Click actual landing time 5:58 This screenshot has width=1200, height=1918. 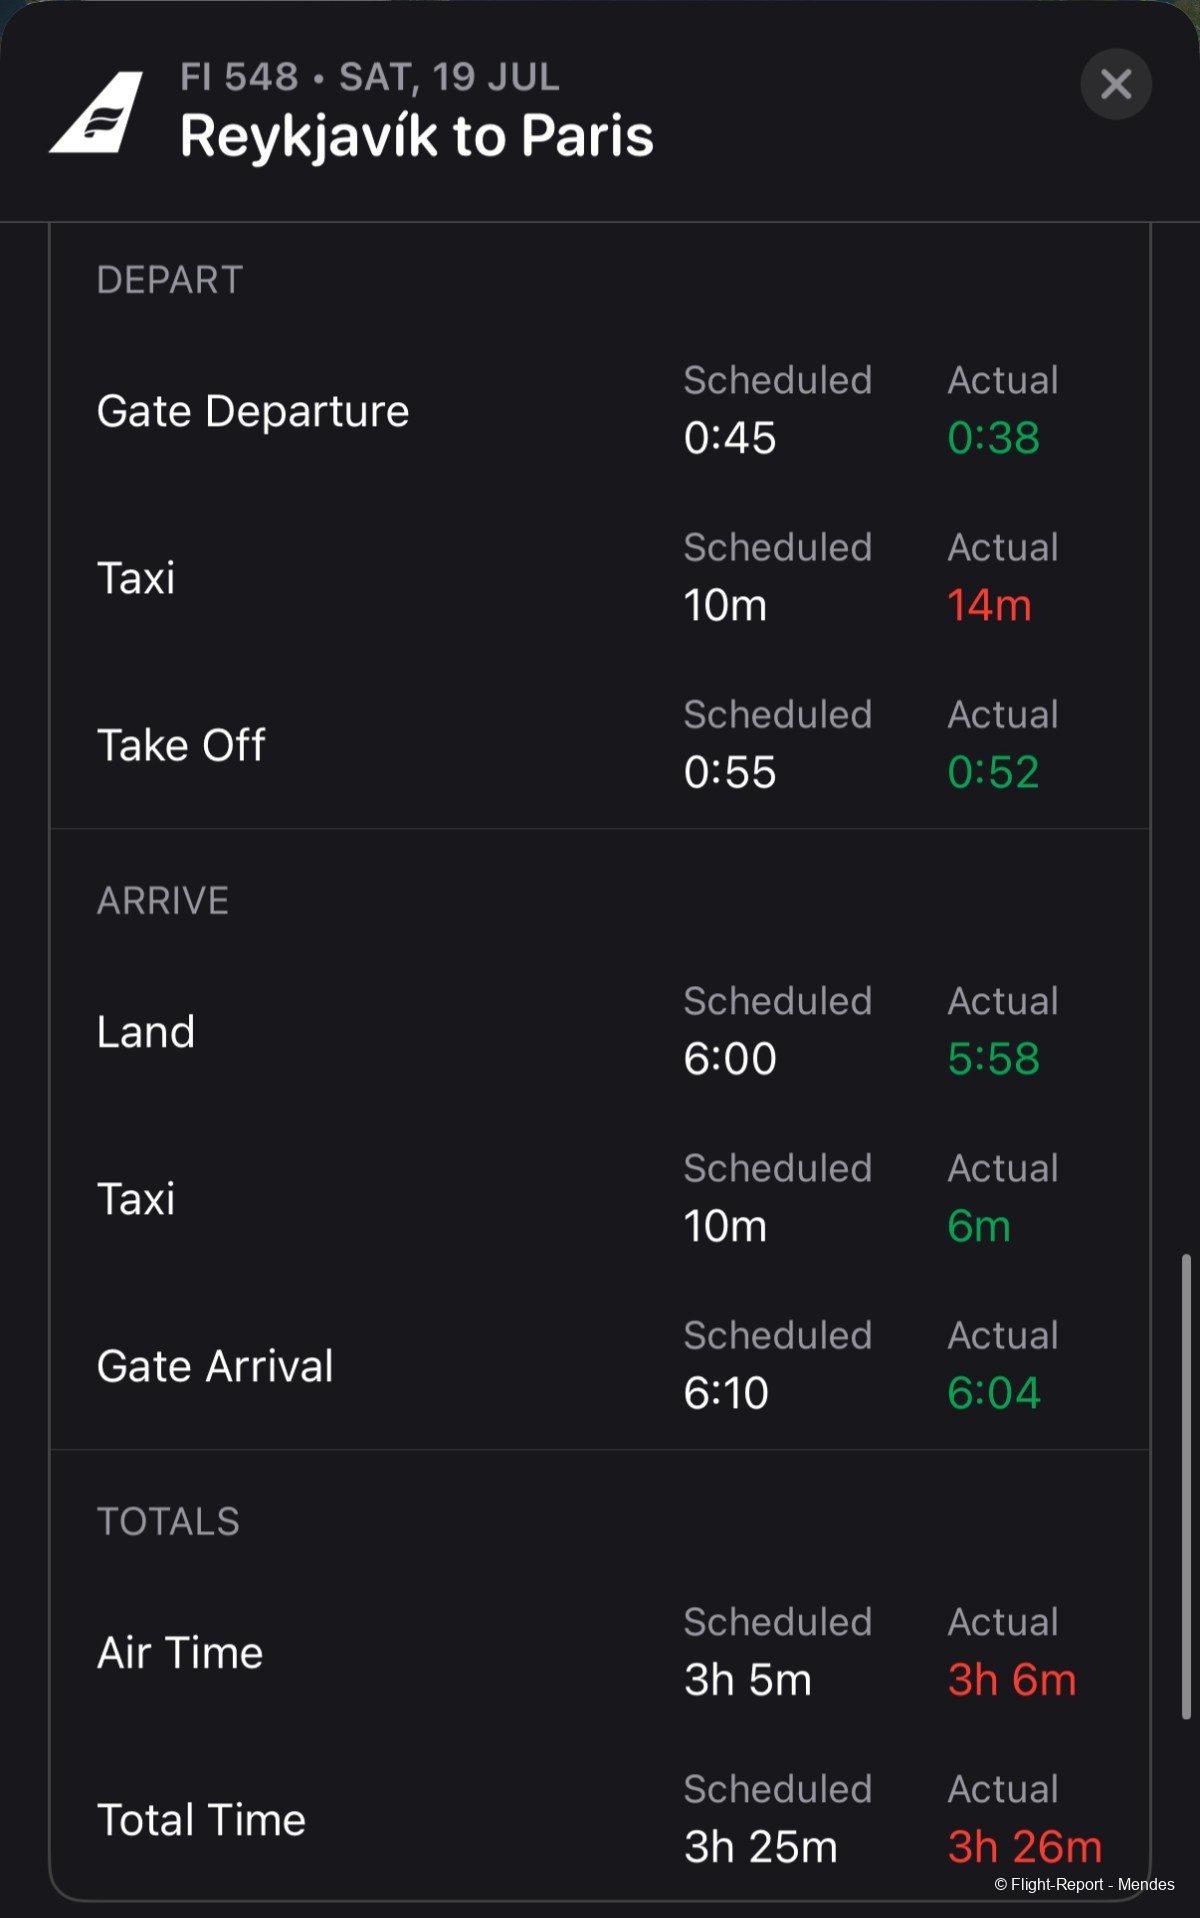coord(993,1059)
